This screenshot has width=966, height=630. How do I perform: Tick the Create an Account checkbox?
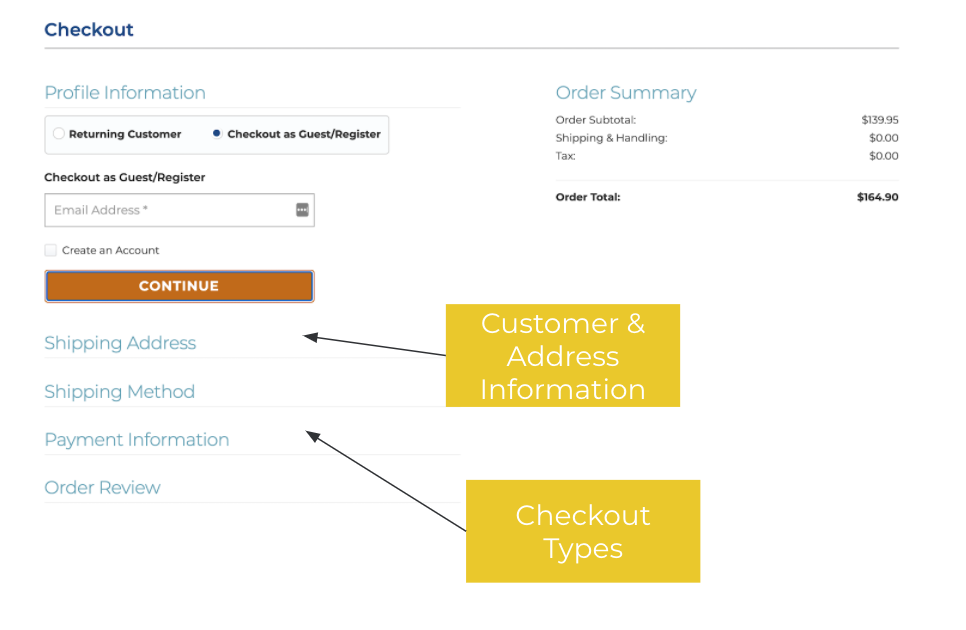[51, 250]
